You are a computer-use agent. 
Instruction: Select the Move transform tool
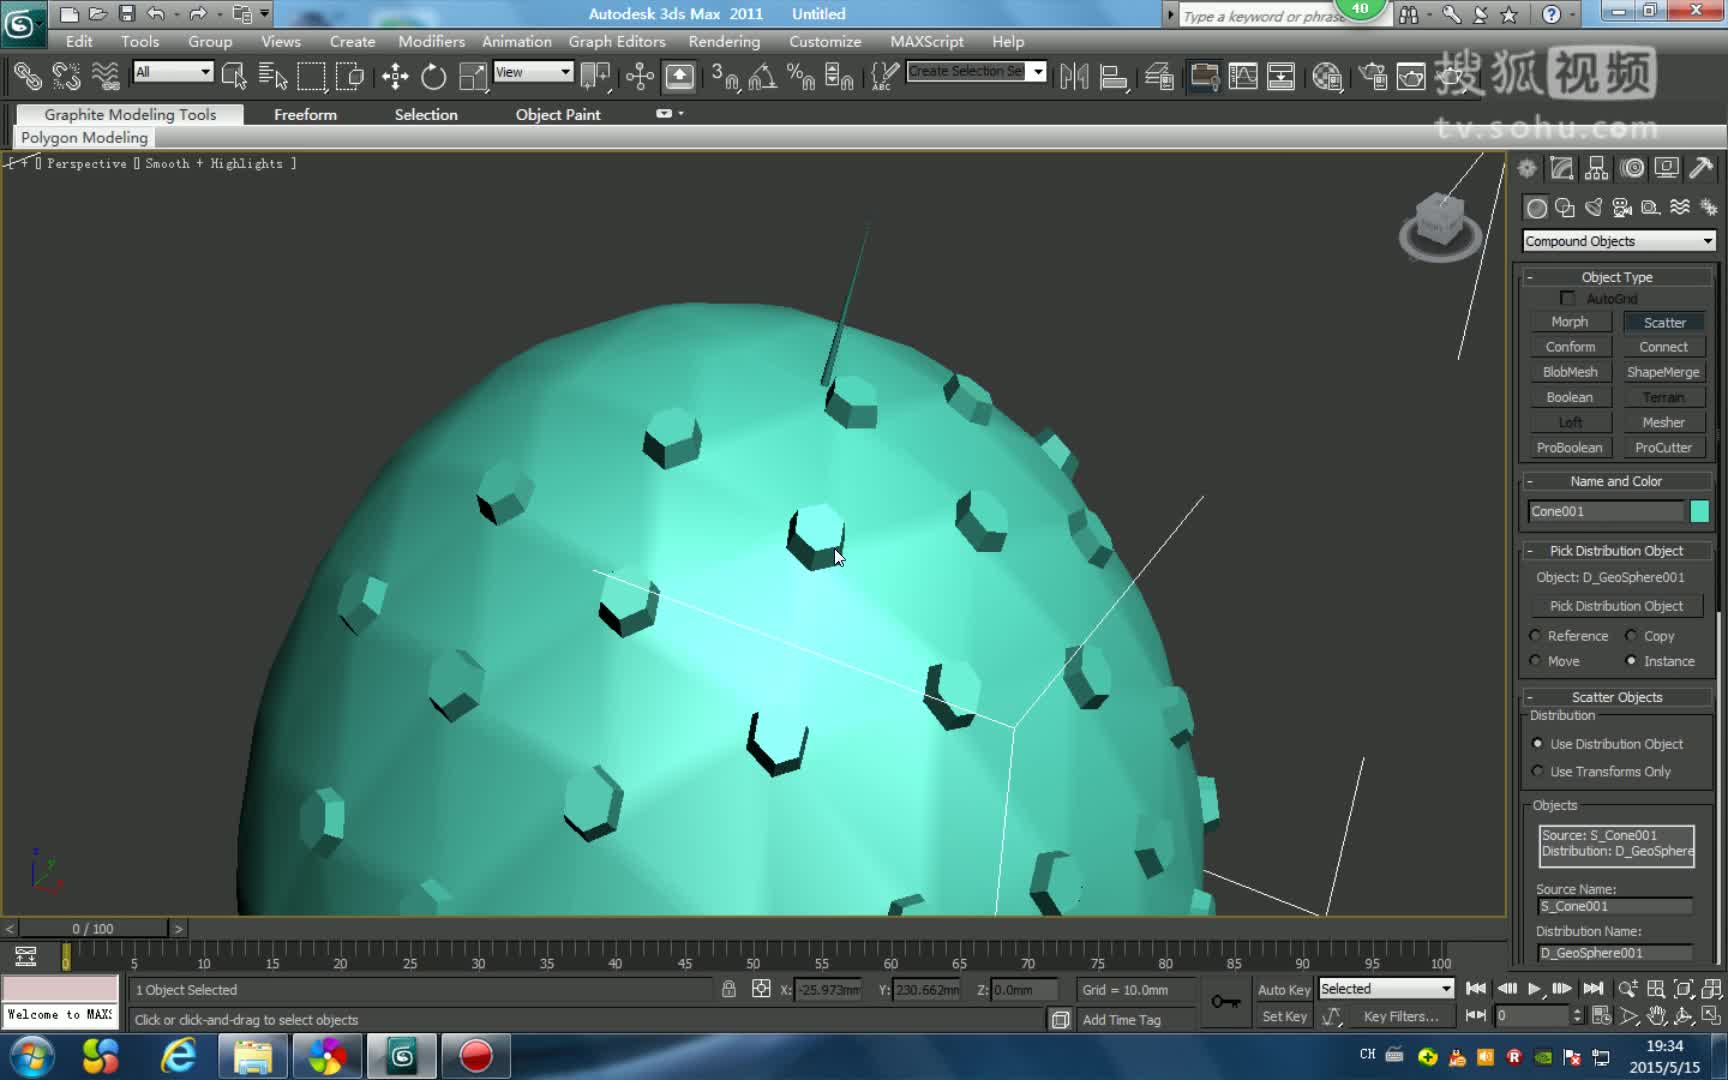click(x=395, y=77)
